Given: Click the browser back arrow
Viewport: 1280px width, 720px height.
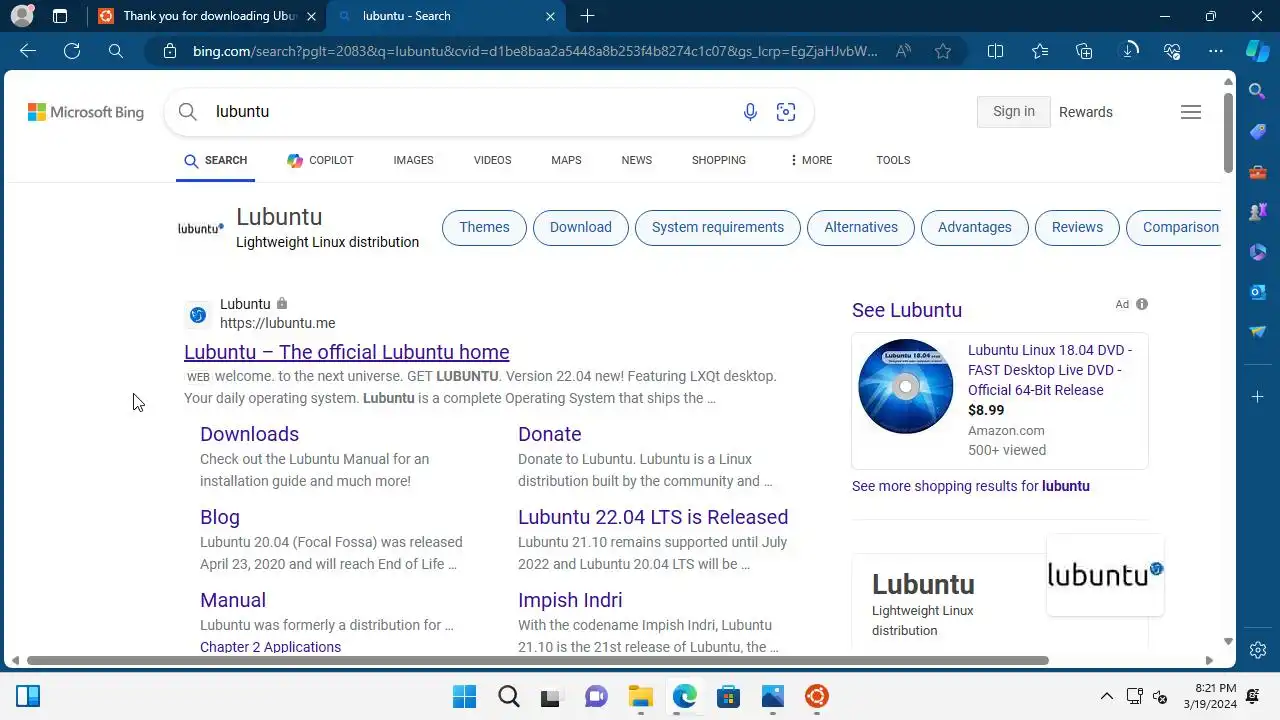Looking at the screenshot, I should point(28,51).
